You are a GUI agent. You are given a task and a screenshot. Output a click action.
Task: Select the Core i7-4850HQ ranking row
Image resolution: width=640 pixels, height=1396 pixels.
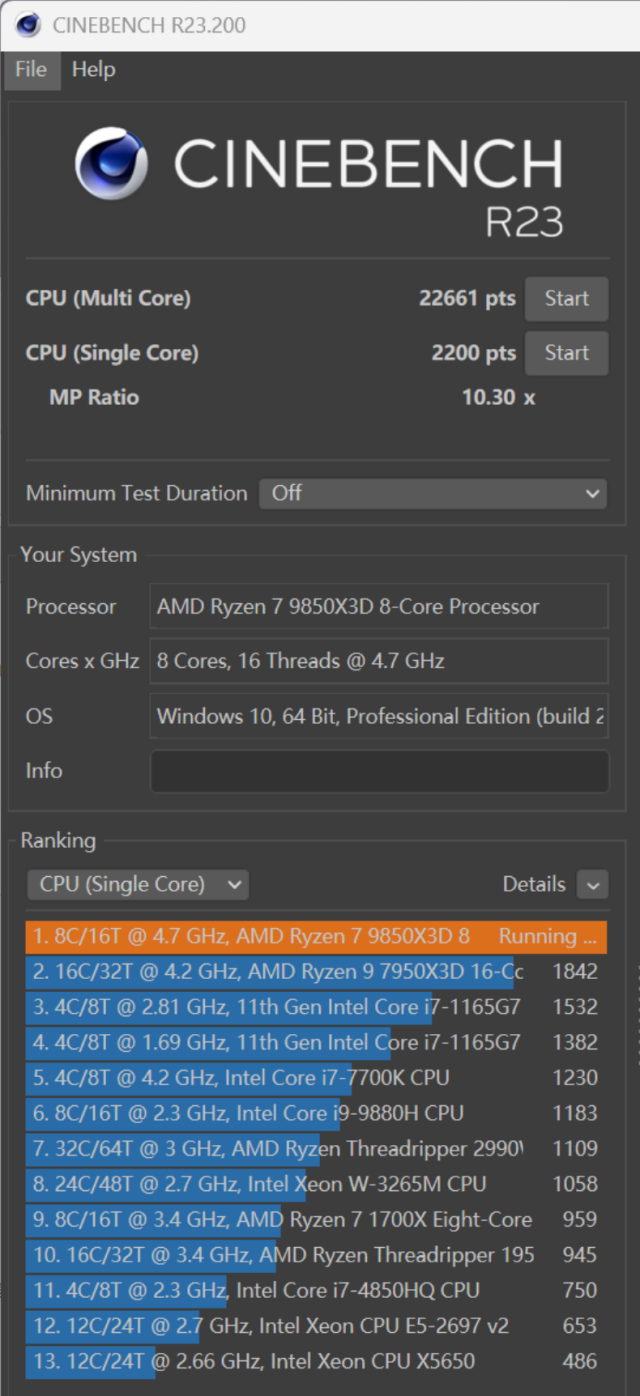[316, 1290]
